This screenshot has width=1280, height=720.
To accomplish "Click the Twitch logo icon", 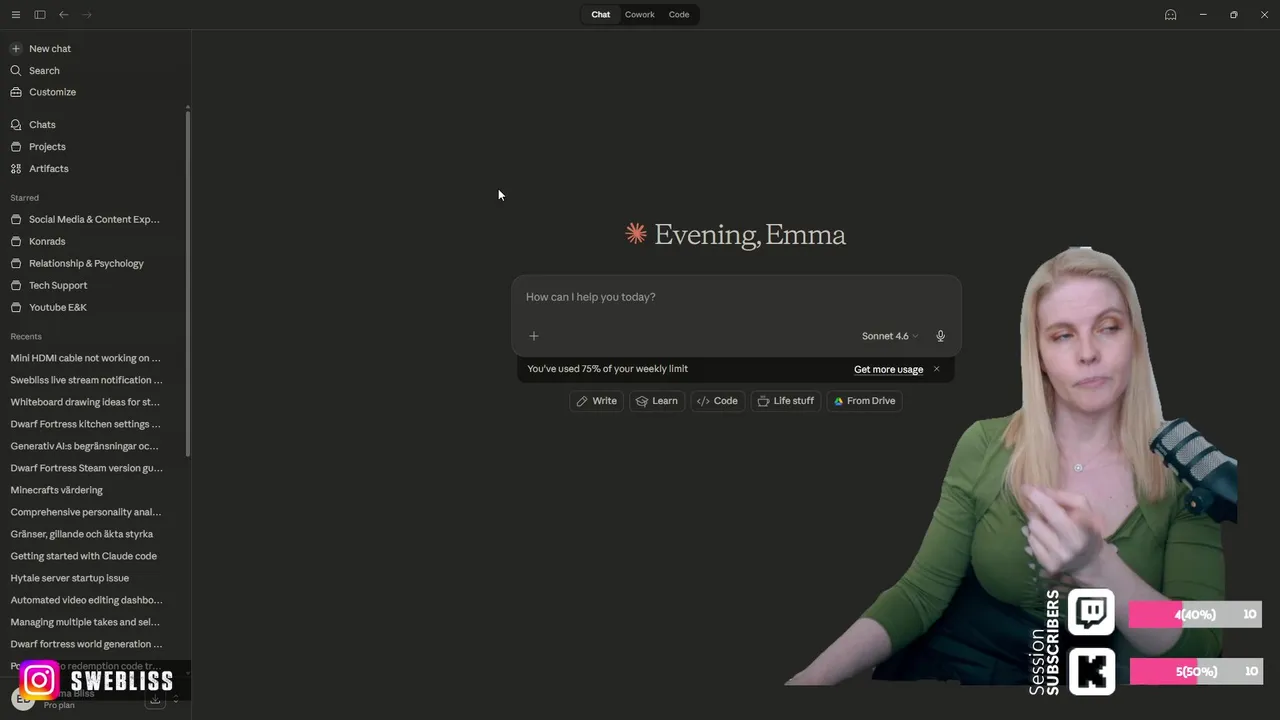I will [1091, 612].
